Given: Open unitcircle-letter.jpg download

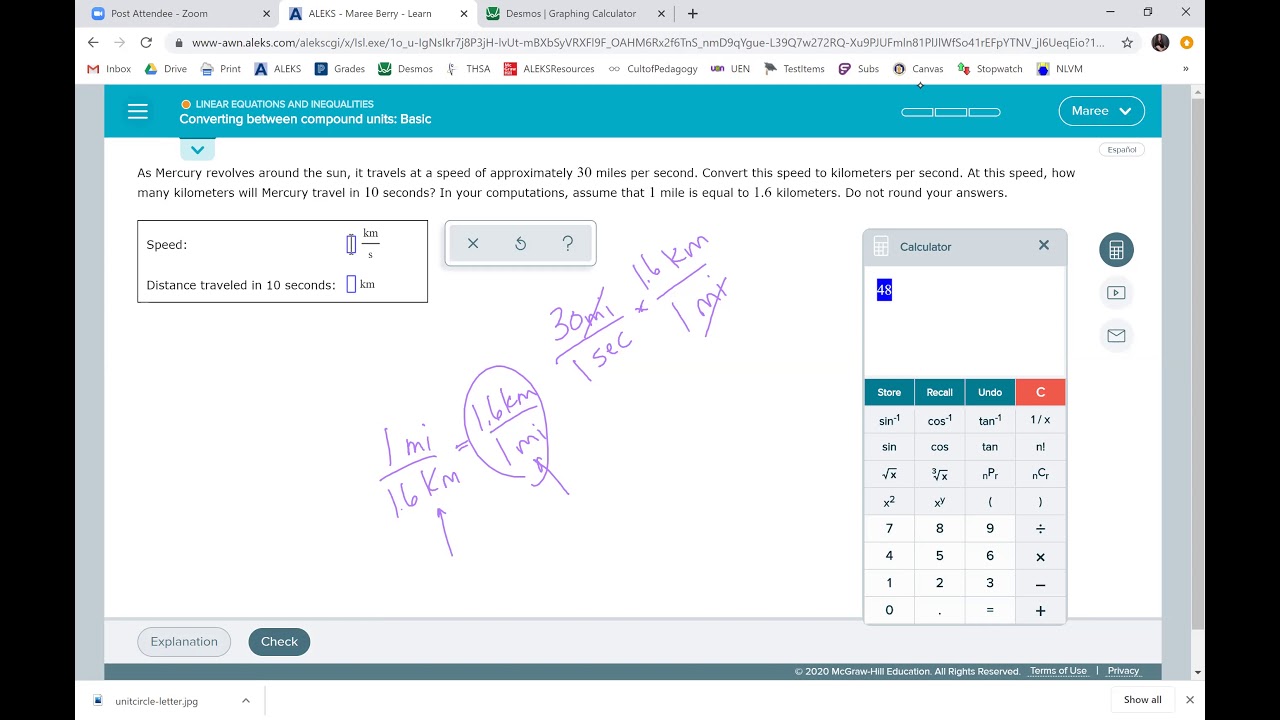Looking at the screenshot, I should pos(156,701).
